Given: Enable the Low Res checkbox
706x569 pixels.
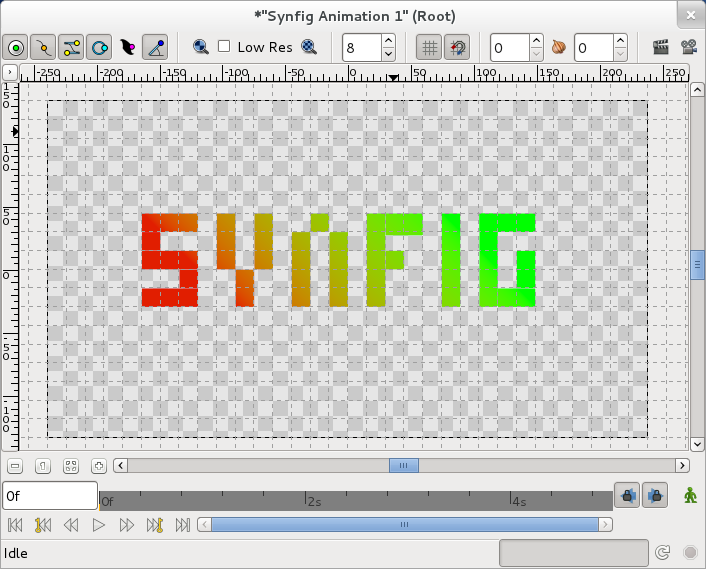Looking at the screenshot, I should point(224,46).
